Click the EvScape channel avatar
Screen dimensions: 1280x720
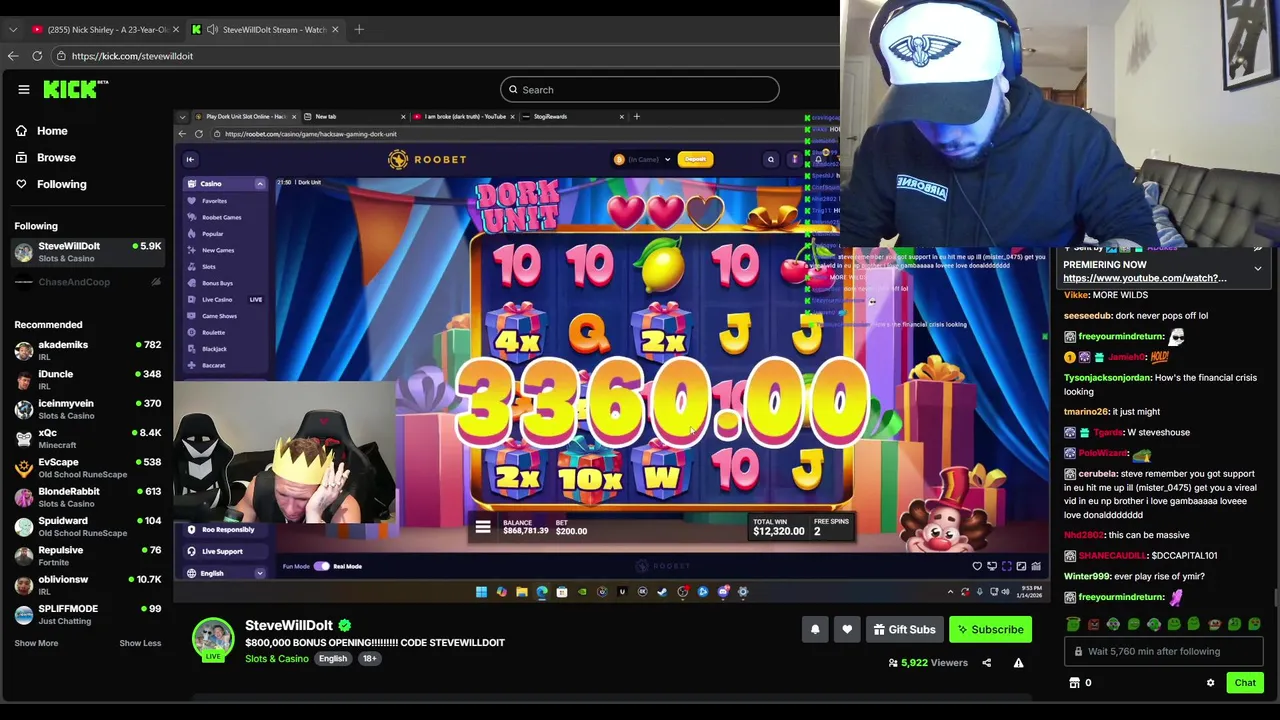point(24,468)
